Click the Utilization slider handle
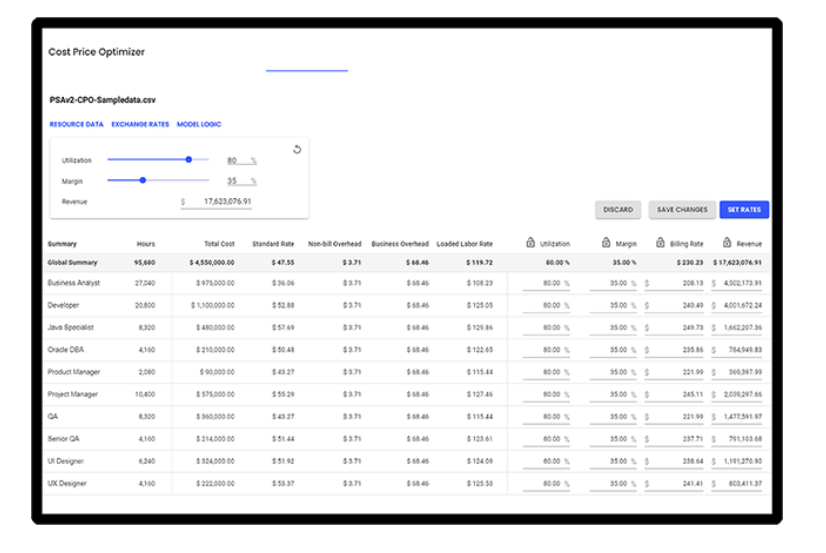This screenshot has width=826, height=553. (189, 159)
